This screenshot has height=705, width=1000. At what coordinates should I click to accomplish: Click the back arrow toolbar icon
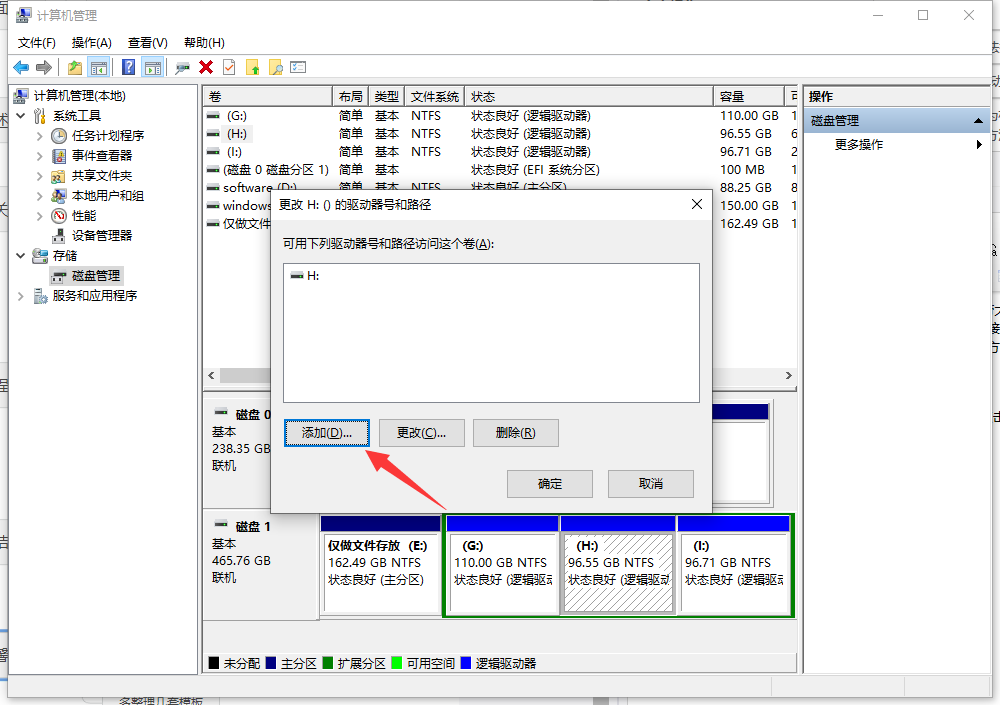click(21, 67)
